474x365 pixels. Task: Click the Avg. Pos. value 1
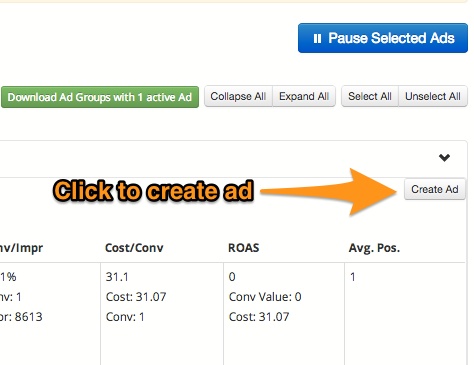(x=353, y=277)
